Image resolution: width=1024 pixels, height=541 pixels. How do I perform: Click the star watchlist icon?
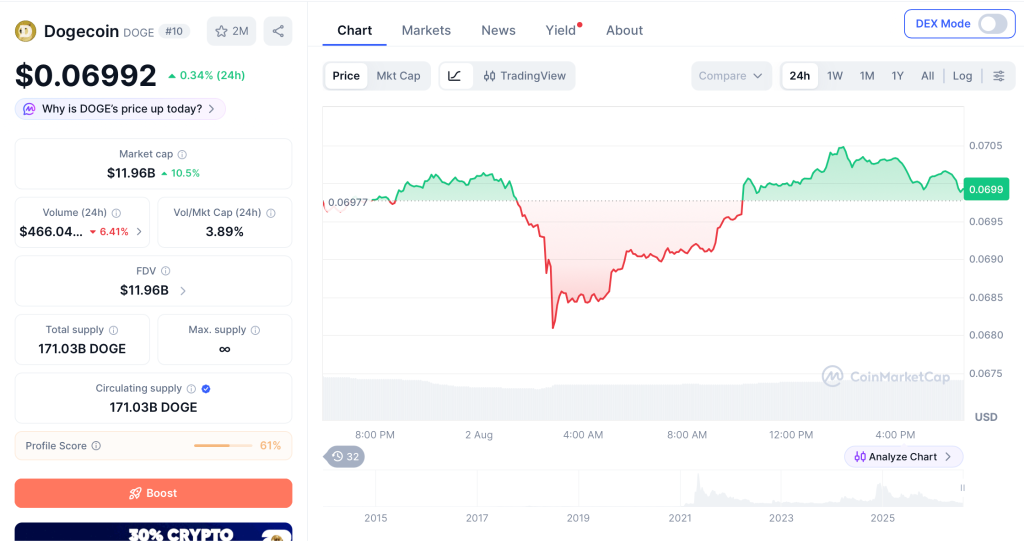pos(221,31)
